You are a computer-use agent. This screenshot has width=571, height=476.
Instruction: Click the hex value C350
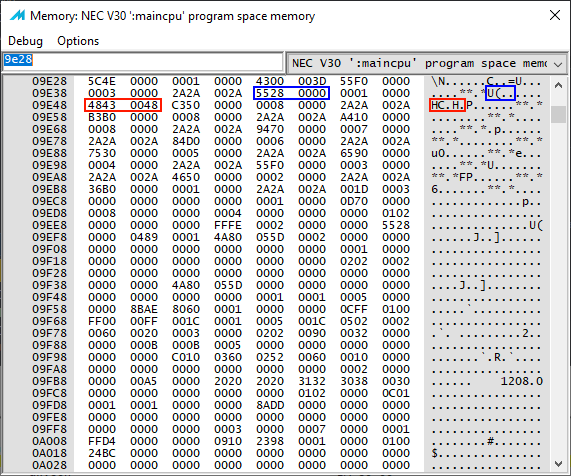186,105
